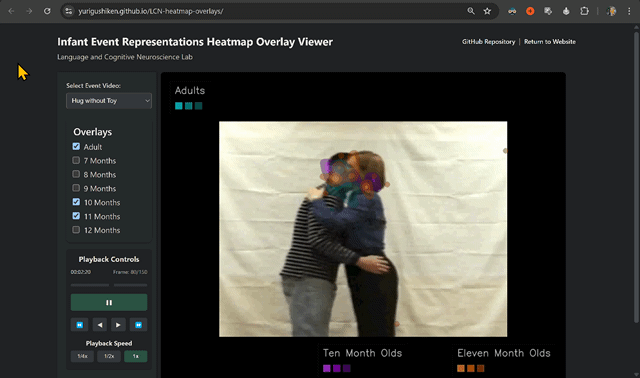Go forward in the browser
Screen dimensions: 640x378
[29, 11]
